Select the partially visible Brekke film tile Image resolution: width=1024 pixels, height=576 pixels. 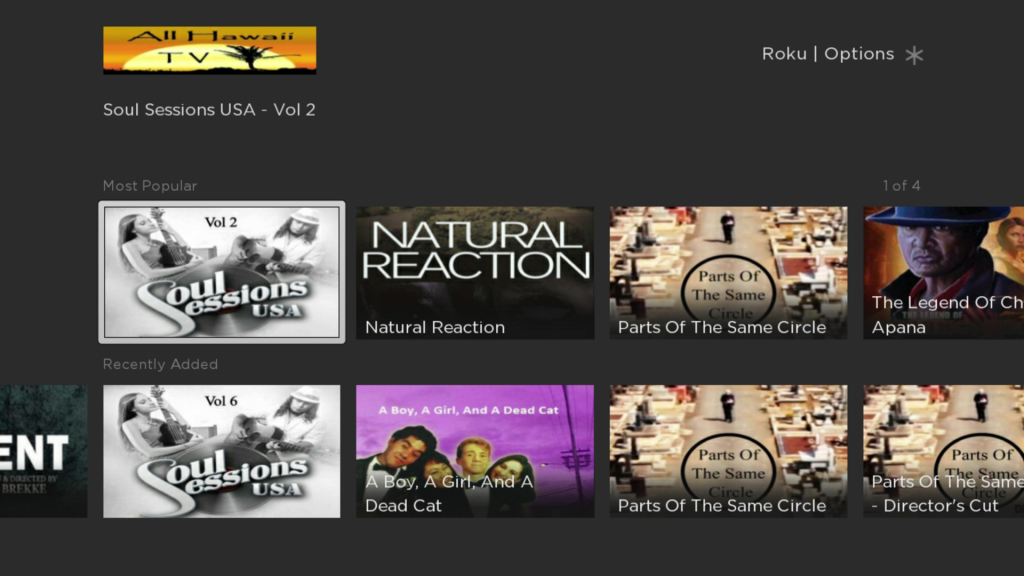pos(44,451)
